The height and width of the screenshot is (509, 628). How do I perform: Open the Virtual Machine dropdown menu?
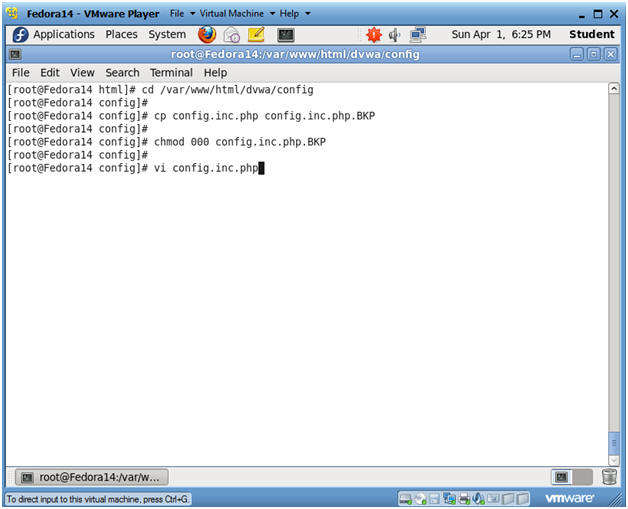(x=237, y=14)
